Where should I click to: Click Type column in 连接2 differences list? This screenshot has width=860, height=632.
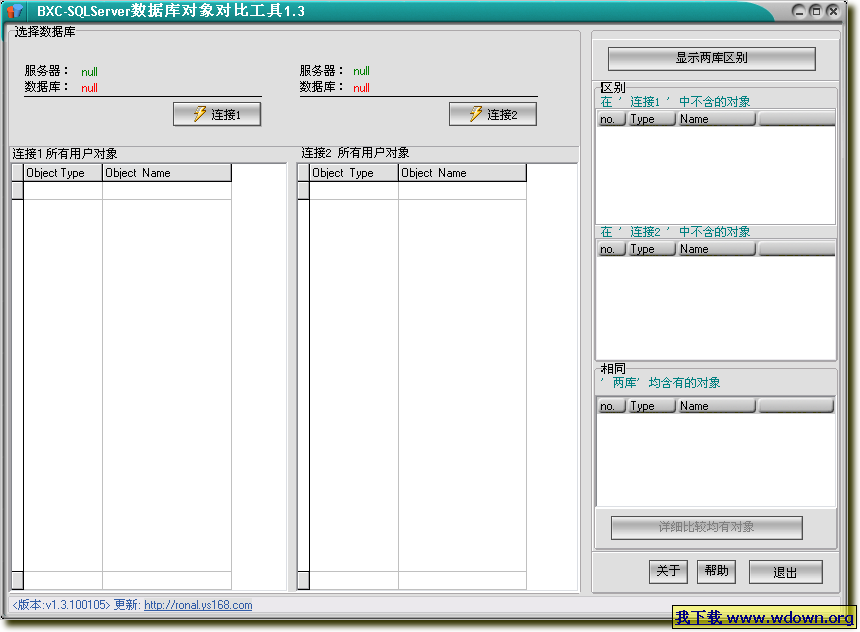651,249
